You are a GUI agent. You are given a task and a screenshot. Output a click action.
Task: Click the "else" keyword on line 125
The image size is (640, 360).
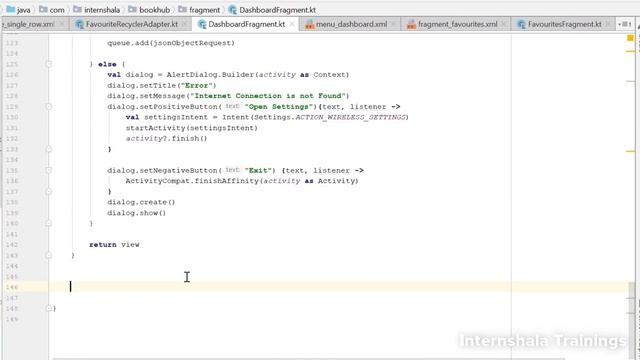click(x=107, y=64)
